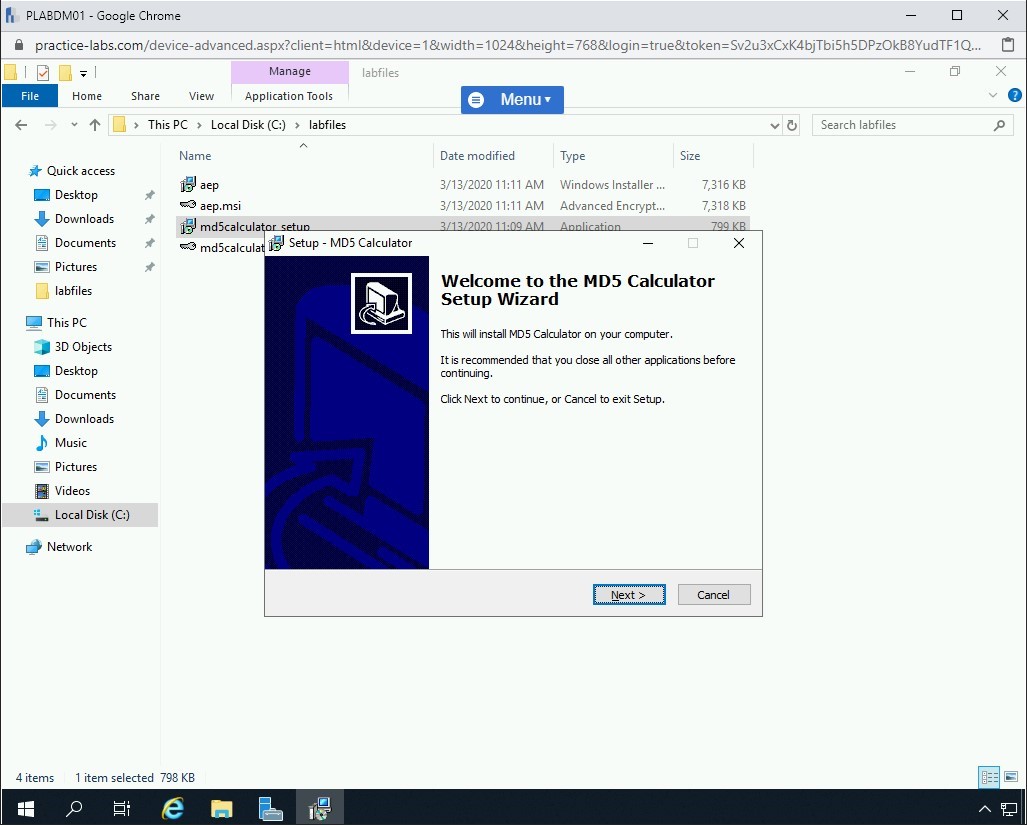Open the File tab in Explorer
This screenshot has width=1027, height=825.
click(30, 96)
